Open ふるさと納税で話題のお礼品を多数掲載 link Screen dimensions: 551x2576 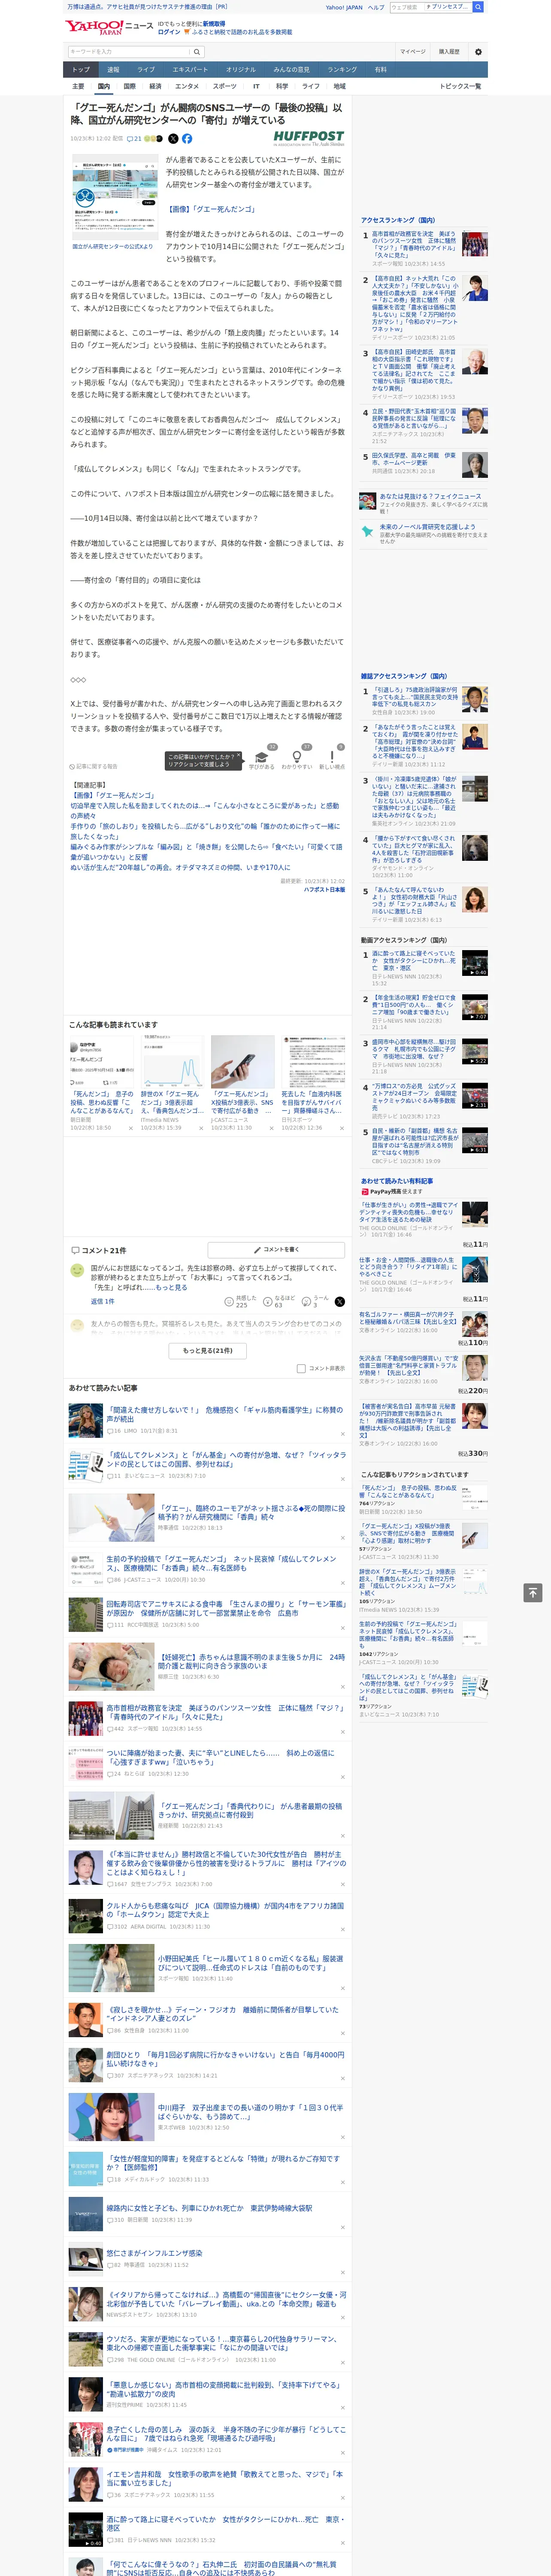243,32
